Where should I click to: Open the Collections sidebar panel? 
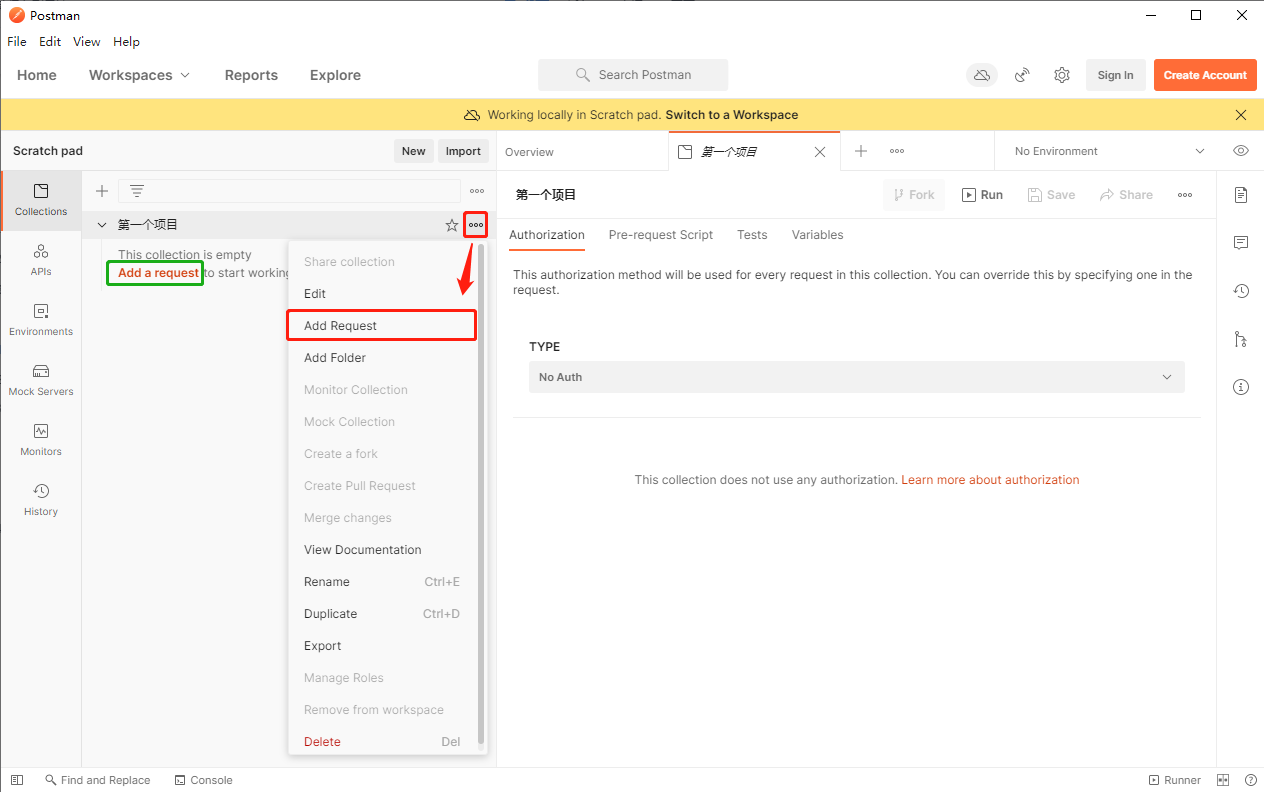(41, 200)
